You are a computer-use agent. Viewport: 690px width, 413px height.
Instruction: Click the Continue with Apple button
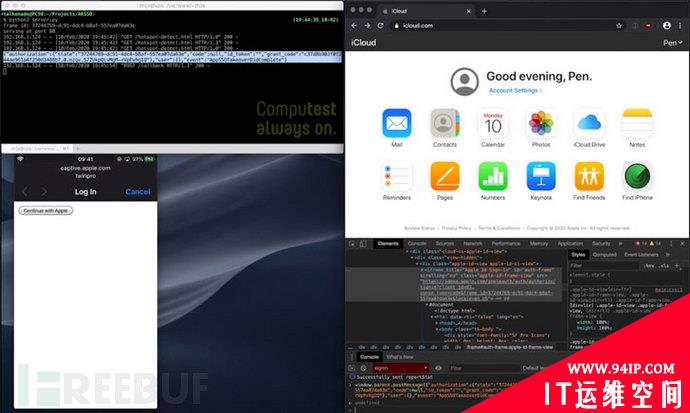46,211
